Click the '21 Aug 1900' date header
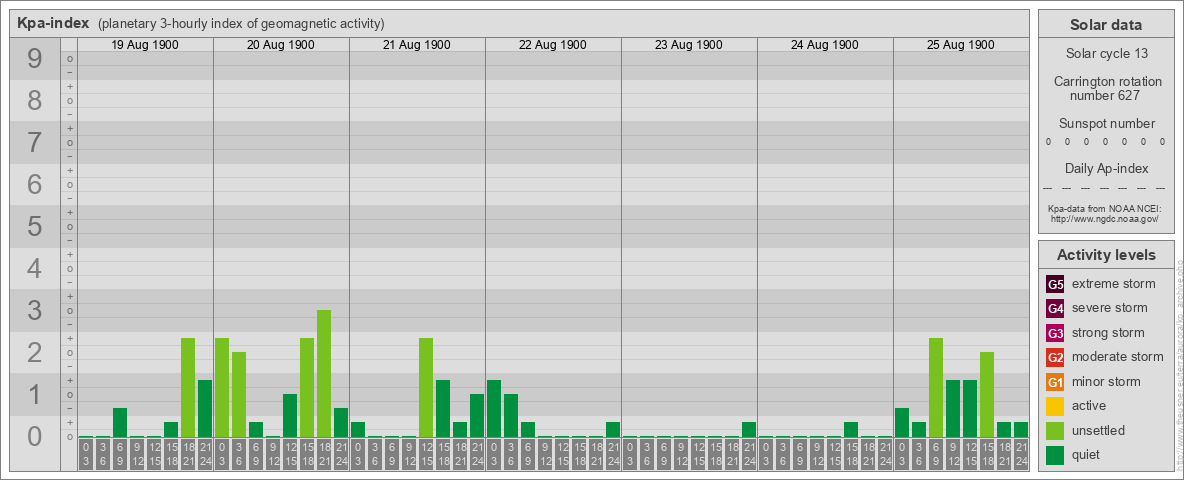Image resolution: width=1184 pixels, height=480 pixels. (417, 45)
